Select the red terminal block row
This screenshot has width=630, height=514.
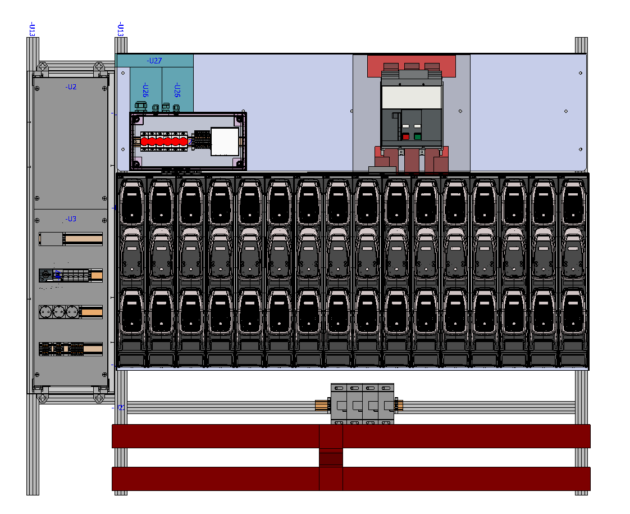pyautogui.click(x=163, y=142)
